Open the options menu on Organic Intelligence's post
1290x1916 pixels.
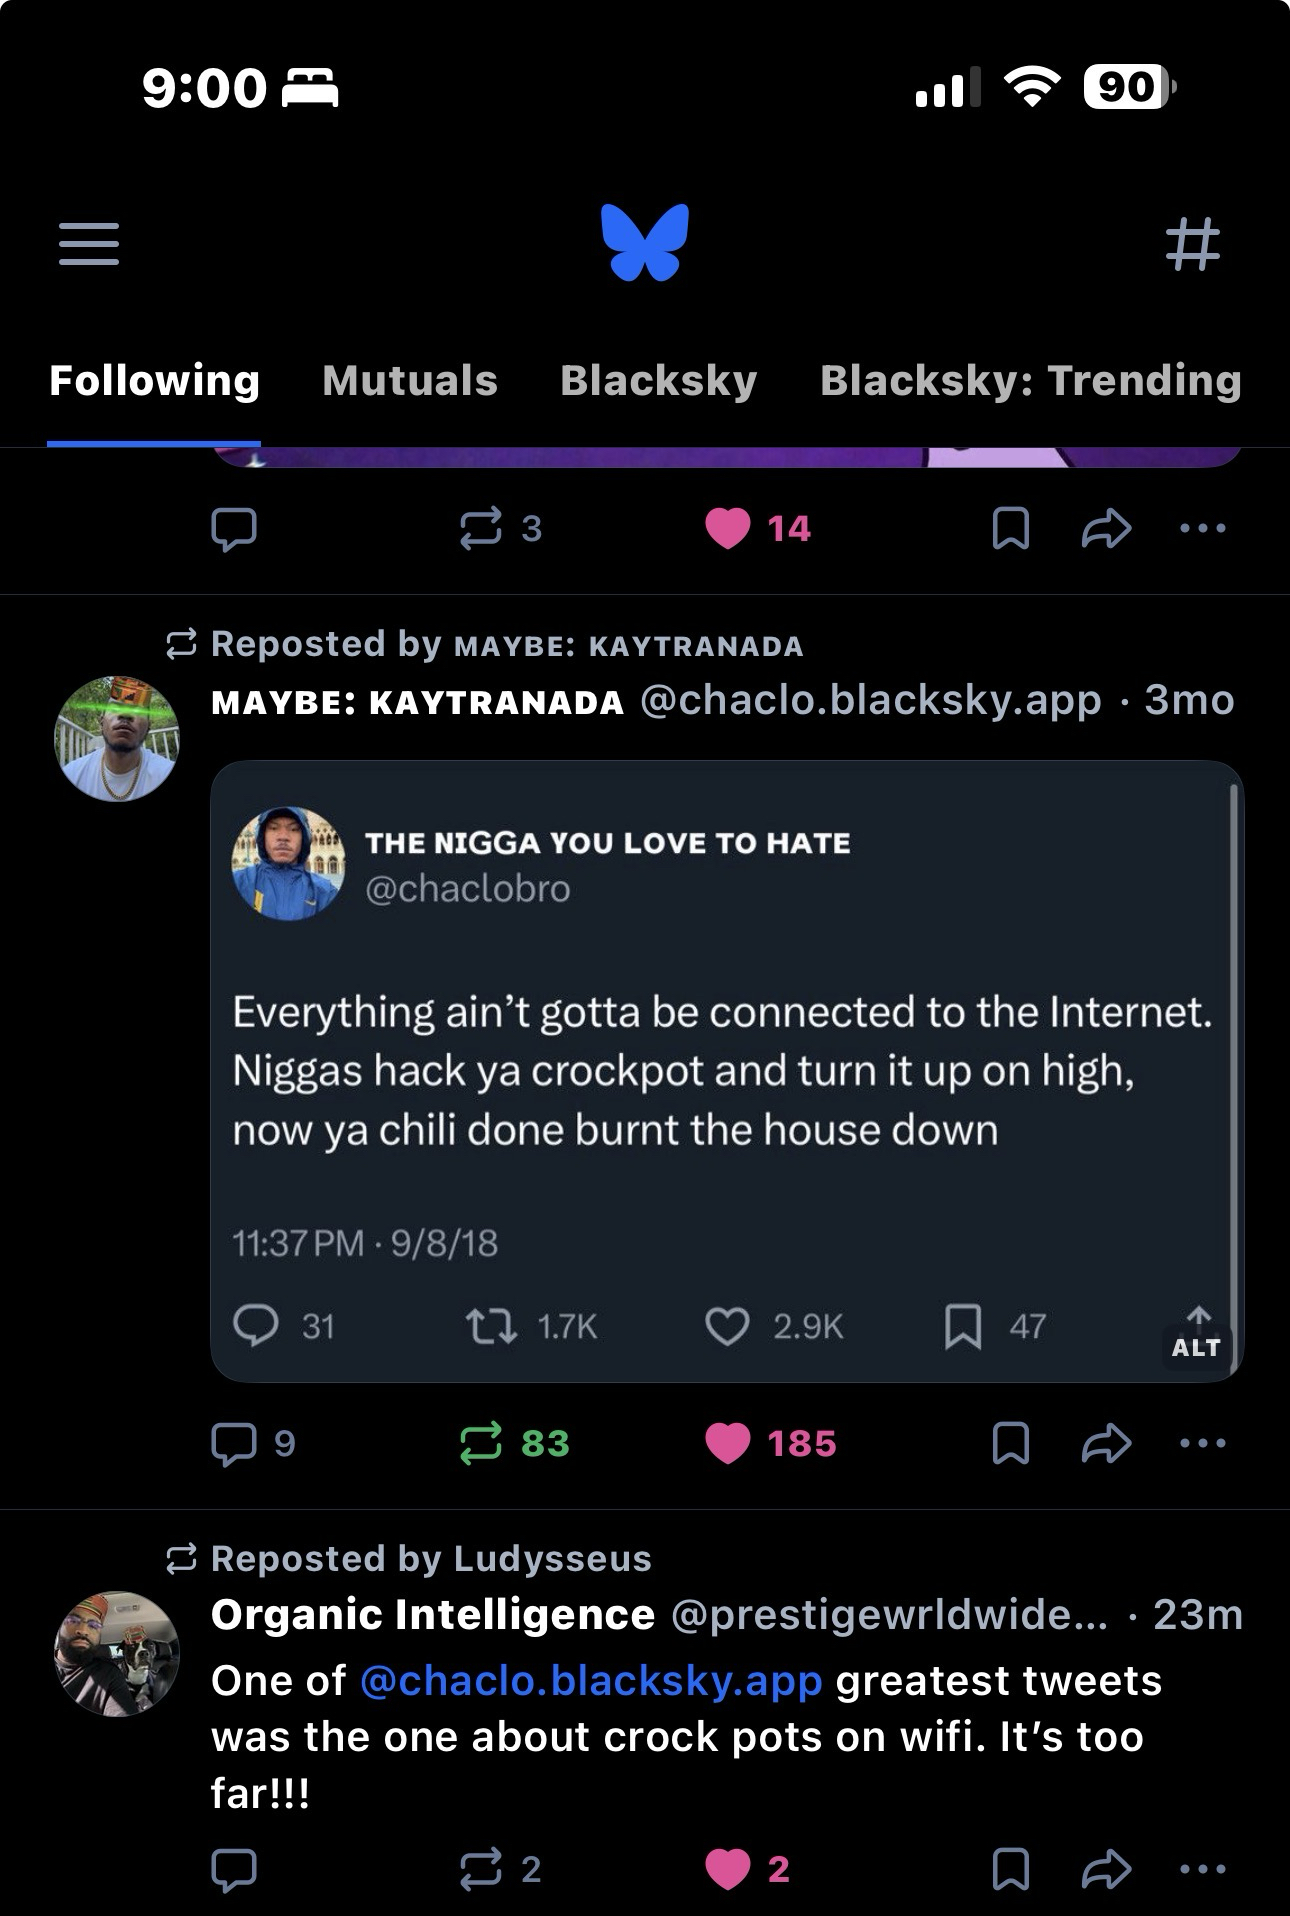tap(1202, 1869)
